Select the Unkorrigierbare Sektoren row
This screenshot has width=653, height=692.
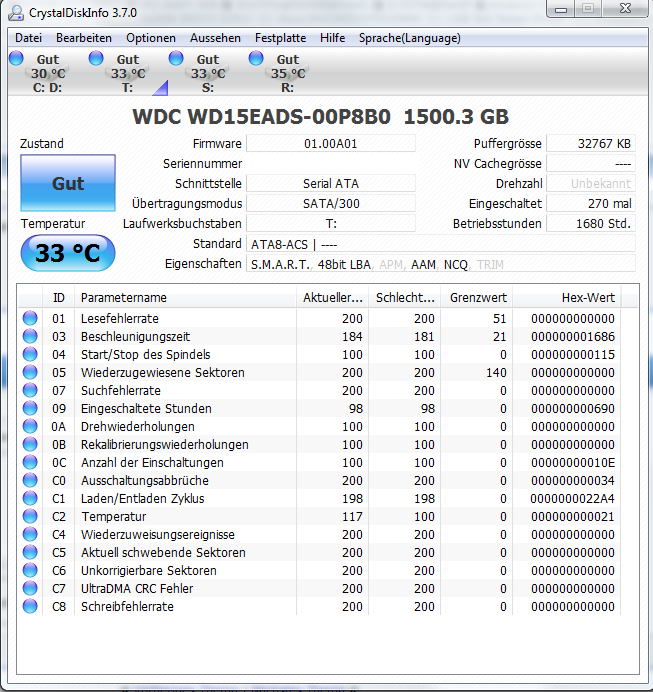click(328, 571)
